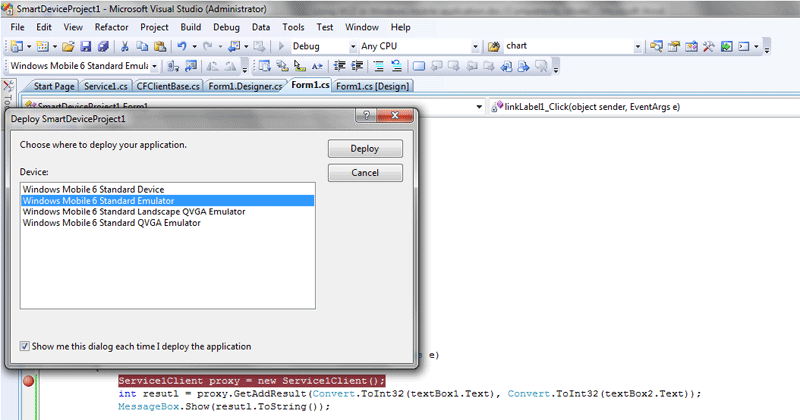Image resolution: width=800 pixels, height=420 pixels.
Task: Click the Cut scissors icon
Action: click(124, 46)
